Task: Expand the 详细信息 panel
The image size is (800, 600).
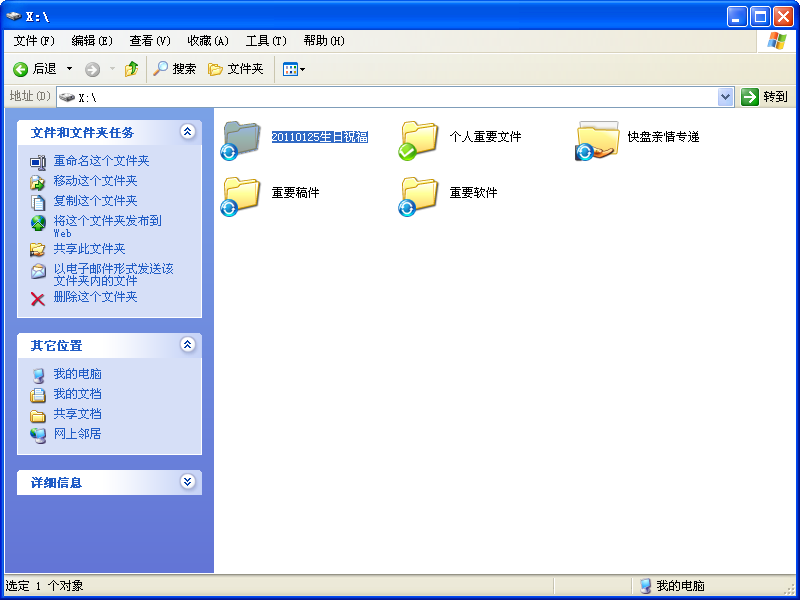Action: (187, 481)
